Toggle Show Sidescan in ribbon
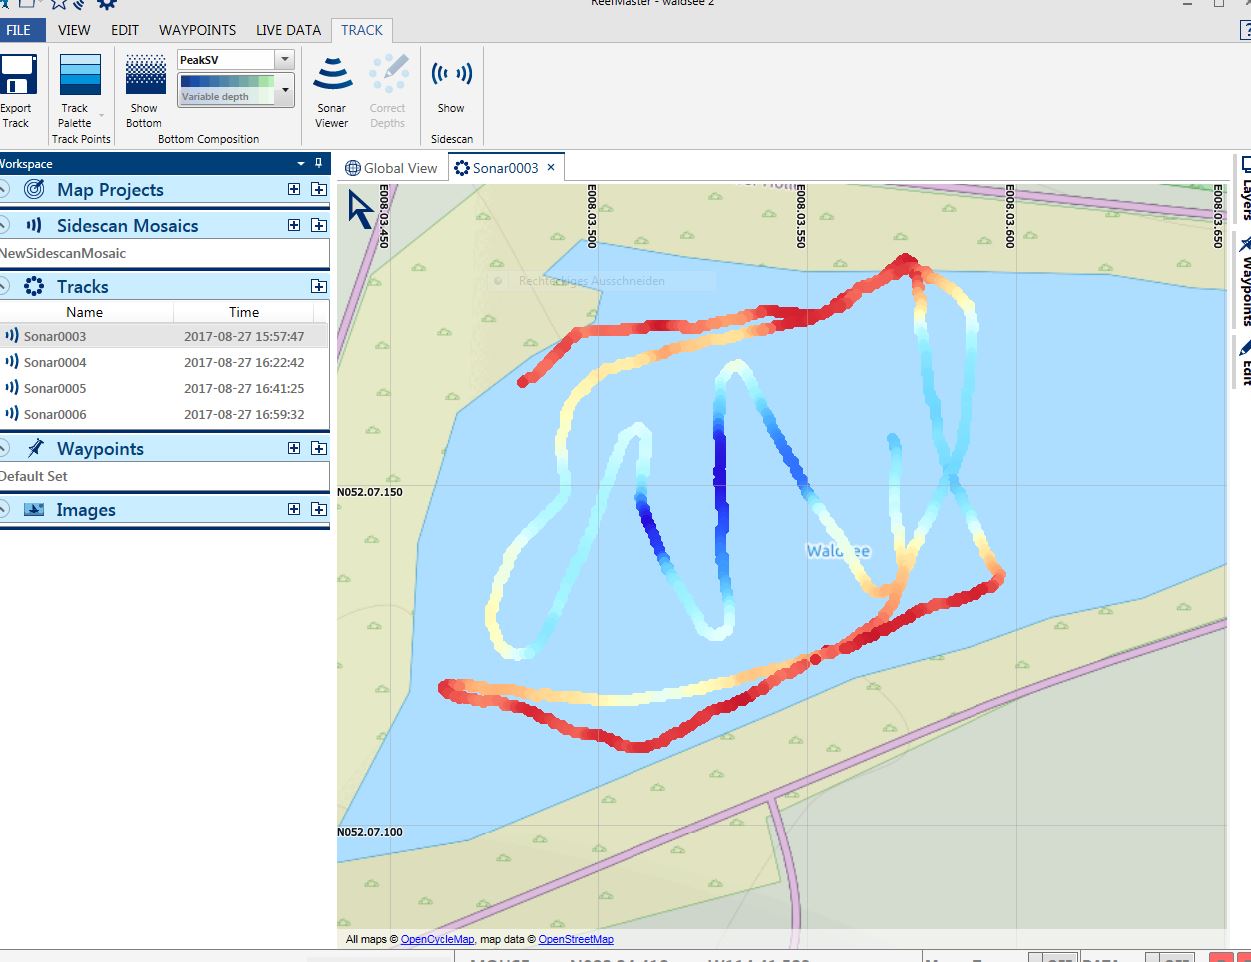1251x962 pixels. (x=451, y=75)
